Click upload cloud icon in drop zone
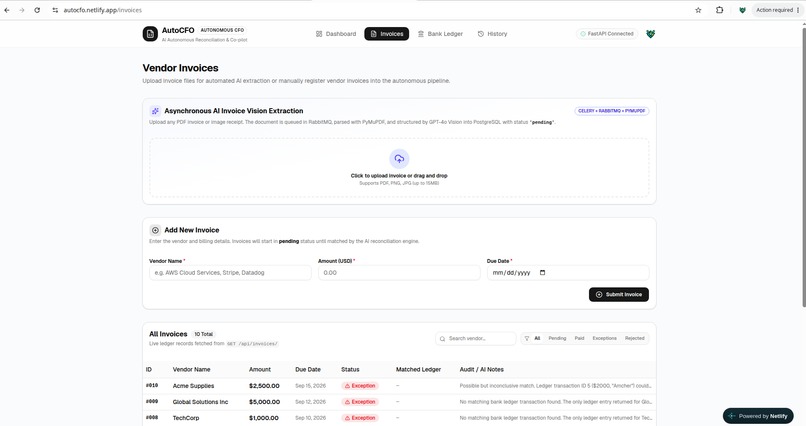The image size is (806, 426). 399,159
